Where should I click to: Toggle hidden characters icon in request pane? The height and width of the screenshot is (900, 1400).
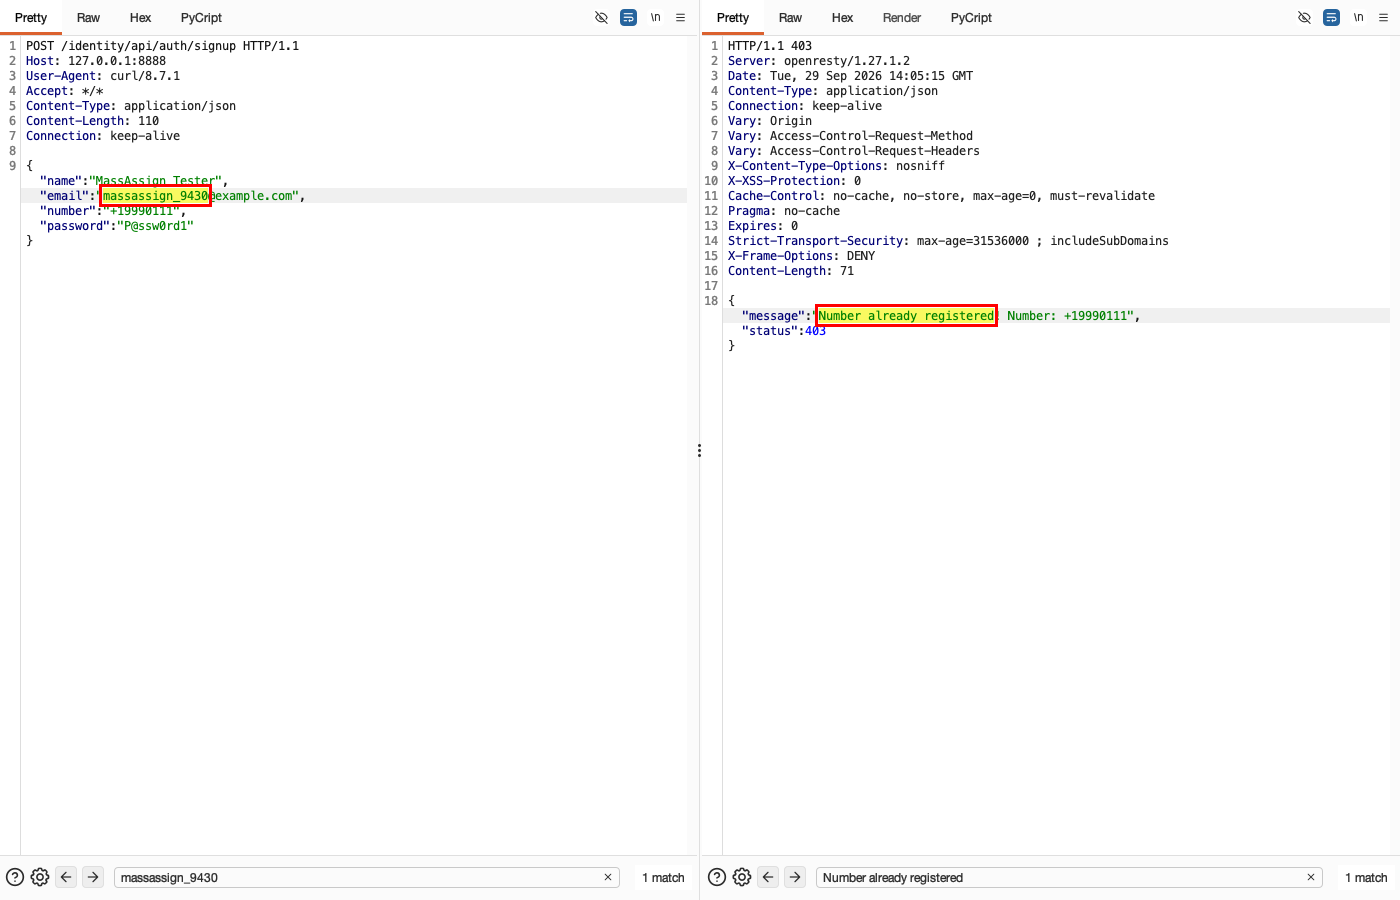point(601,18)
